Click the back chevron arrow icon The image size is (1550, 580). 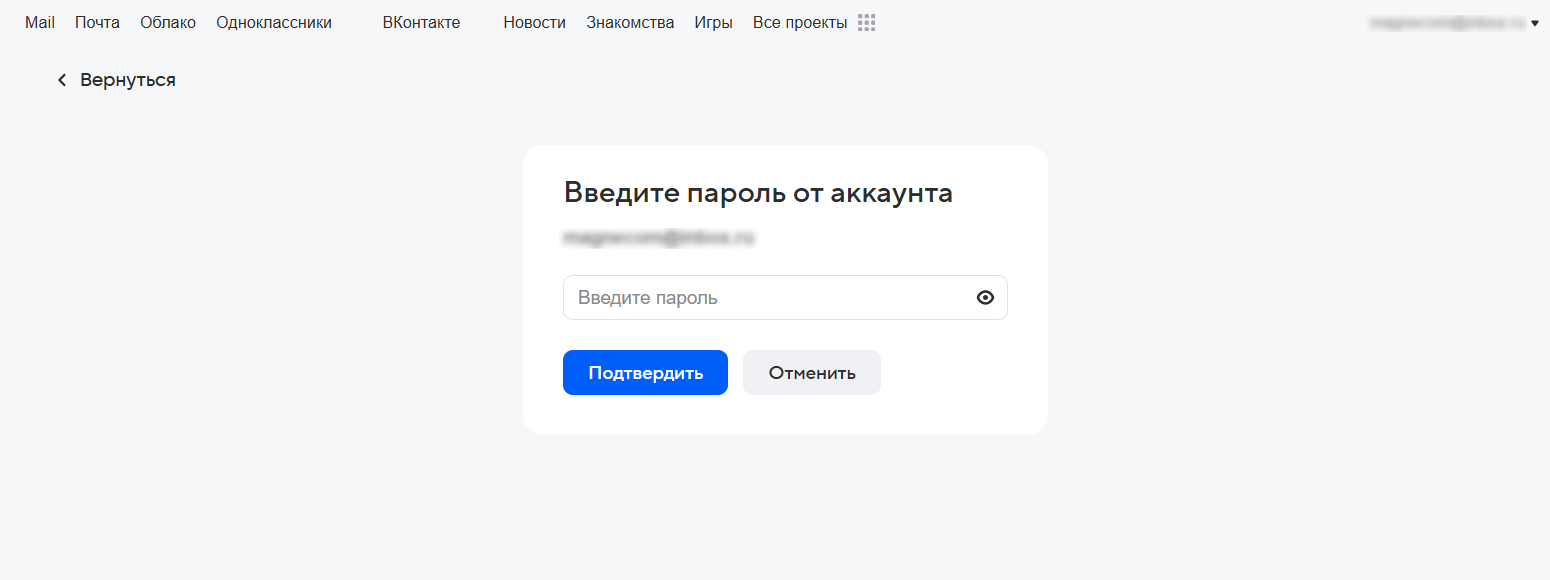coord(62,80)
